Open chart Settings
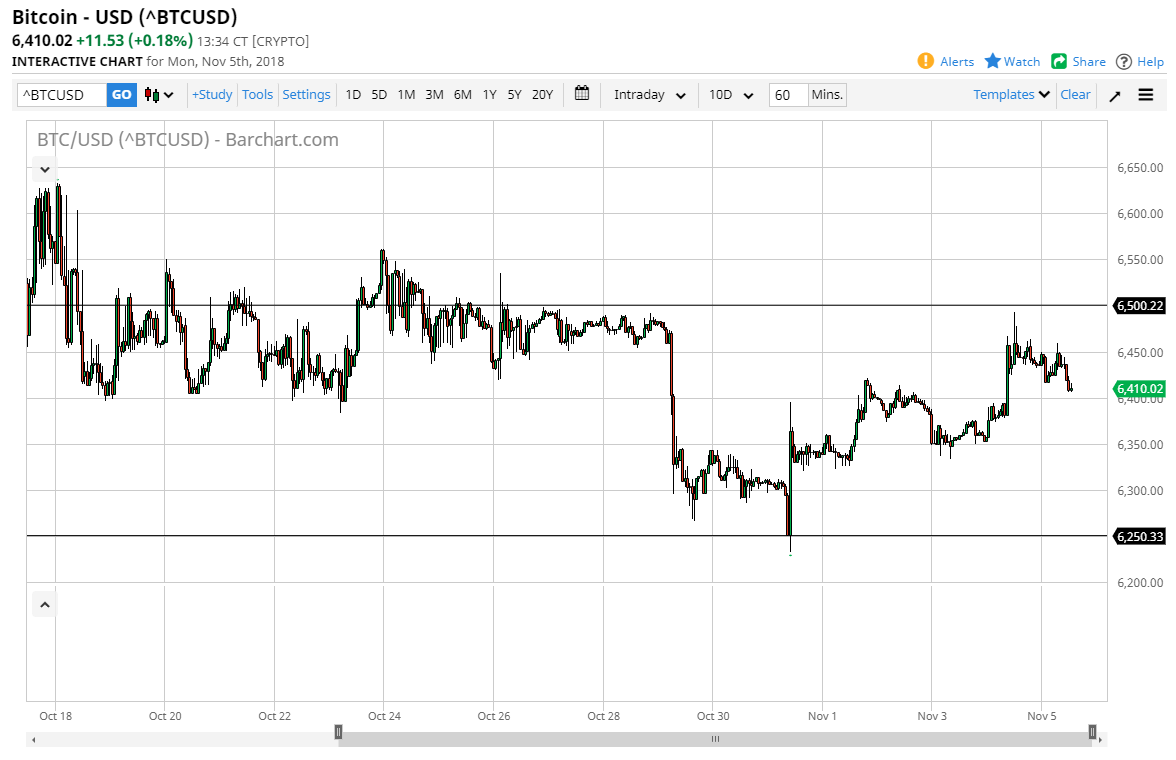The height and width of the screenshot is (760, 1176). [306, 94]
